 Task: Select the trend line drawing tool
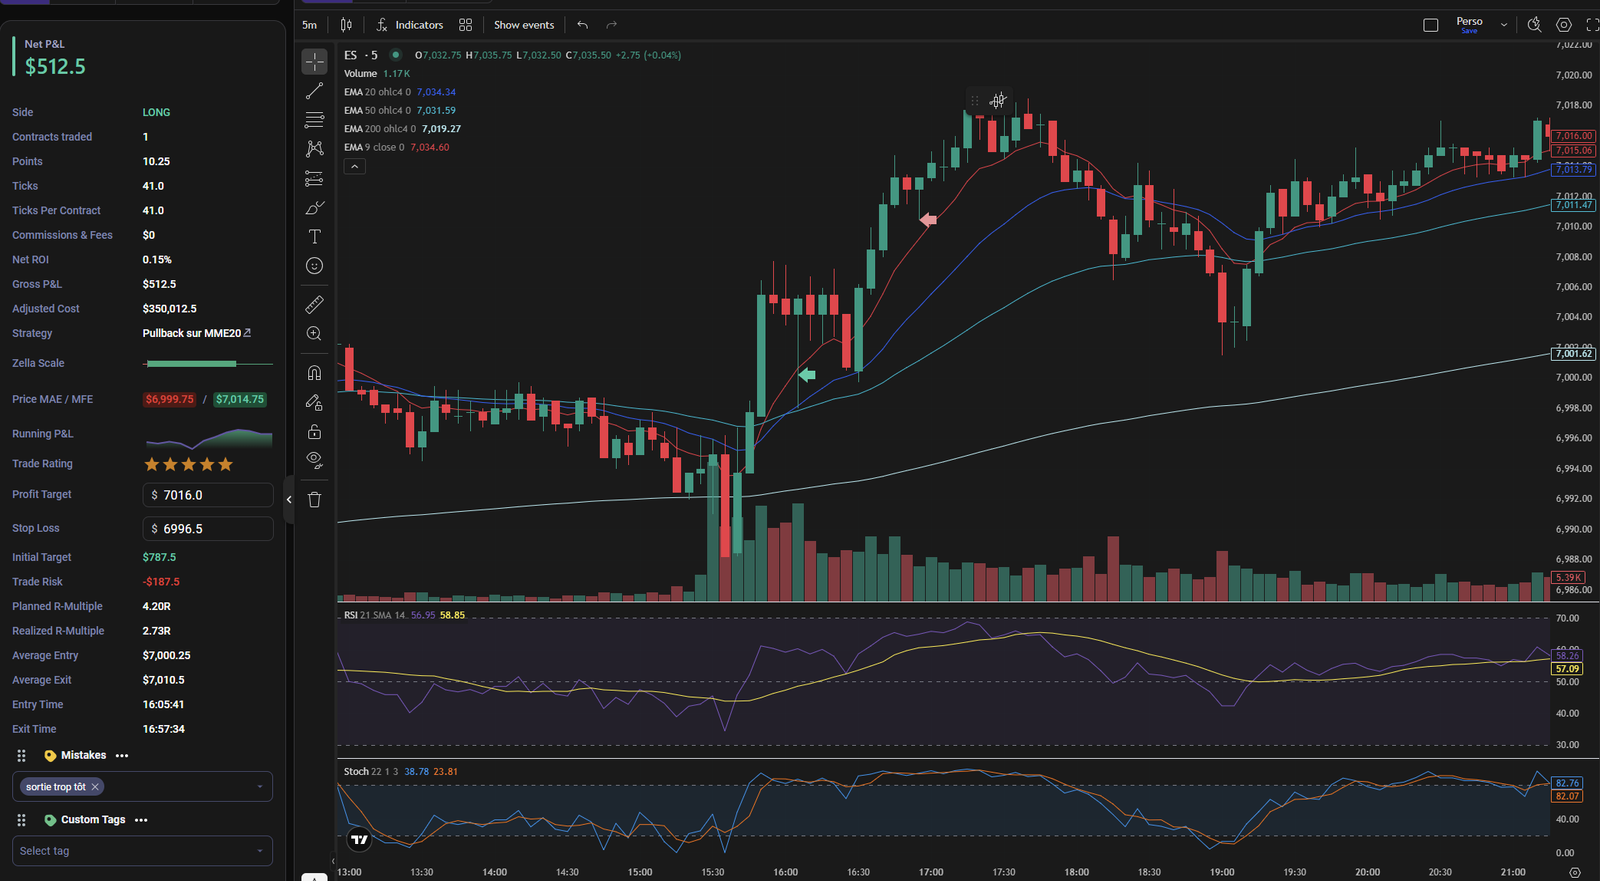(x=314, y=91)
